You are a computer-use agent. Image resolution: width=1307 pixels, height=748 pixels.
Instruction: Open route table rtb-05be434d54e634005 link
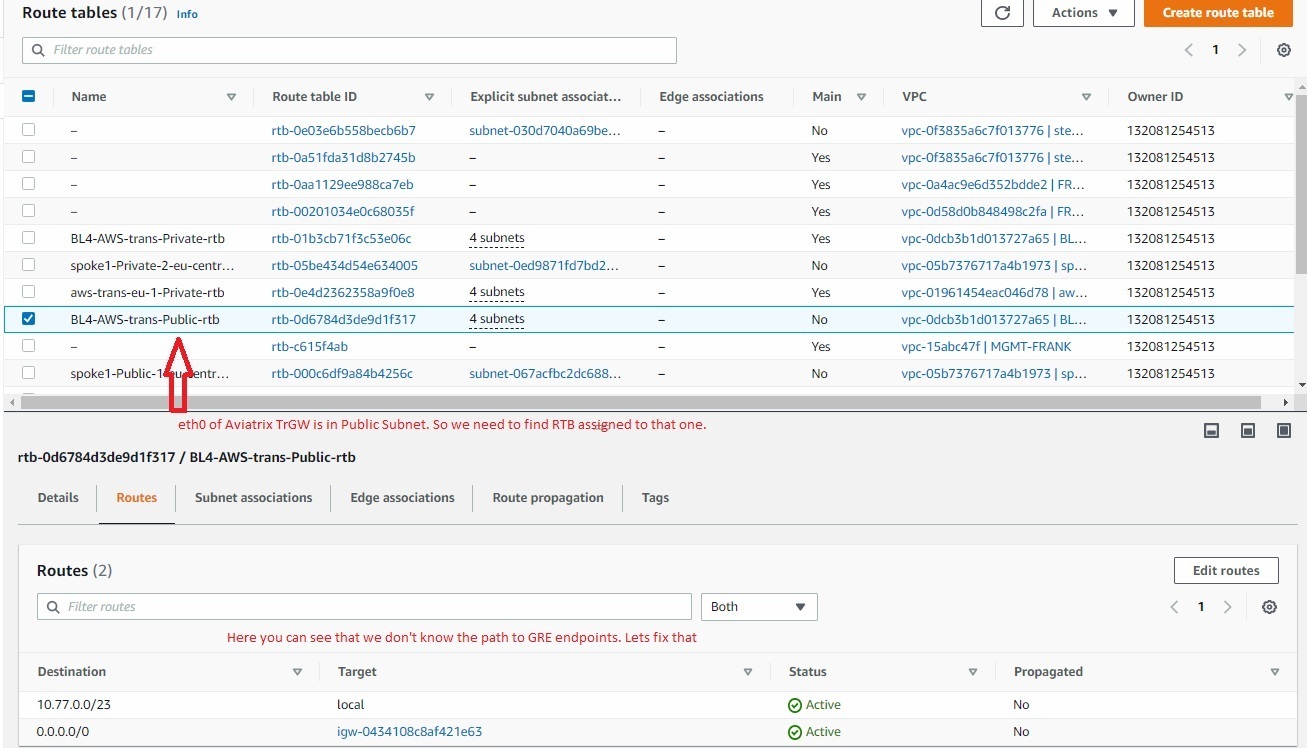point(345,265)
